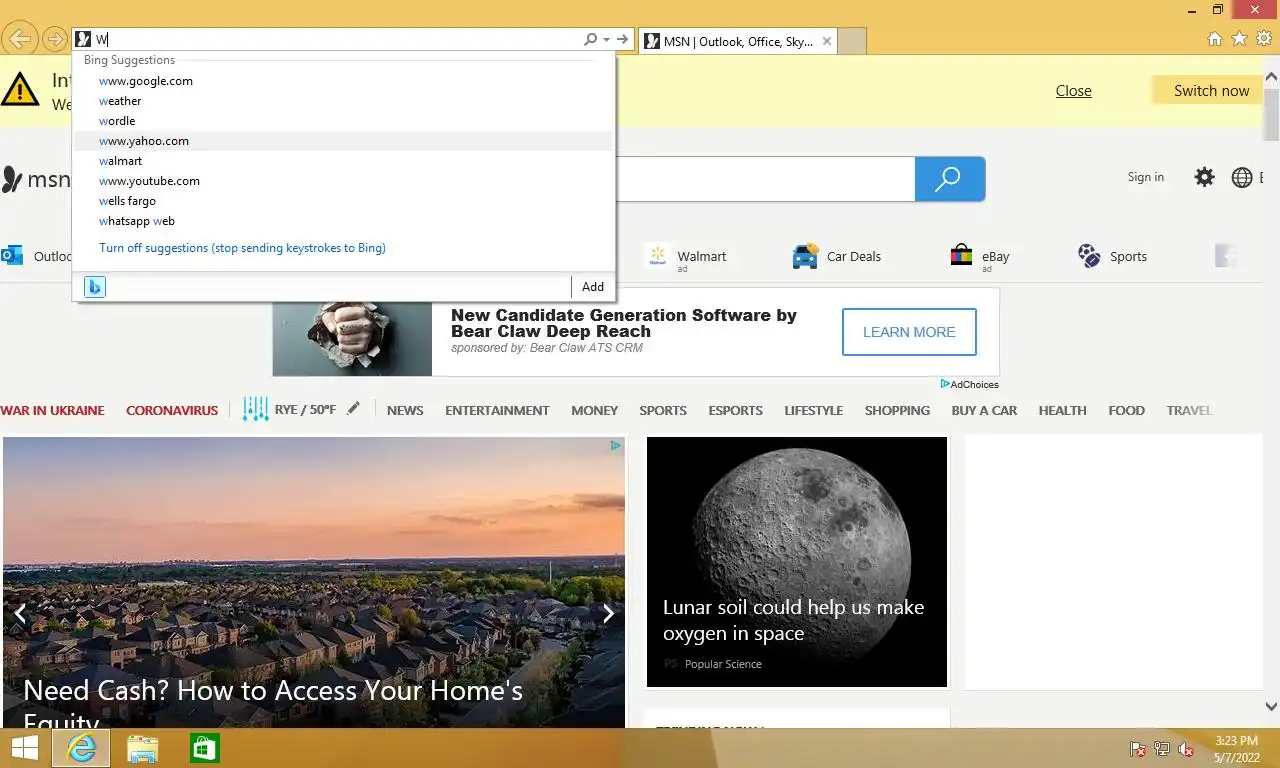This screenshot has width=1280, height=768.
Task: Click the address bar search magnifier icon
Action: [x=590, y=40]
